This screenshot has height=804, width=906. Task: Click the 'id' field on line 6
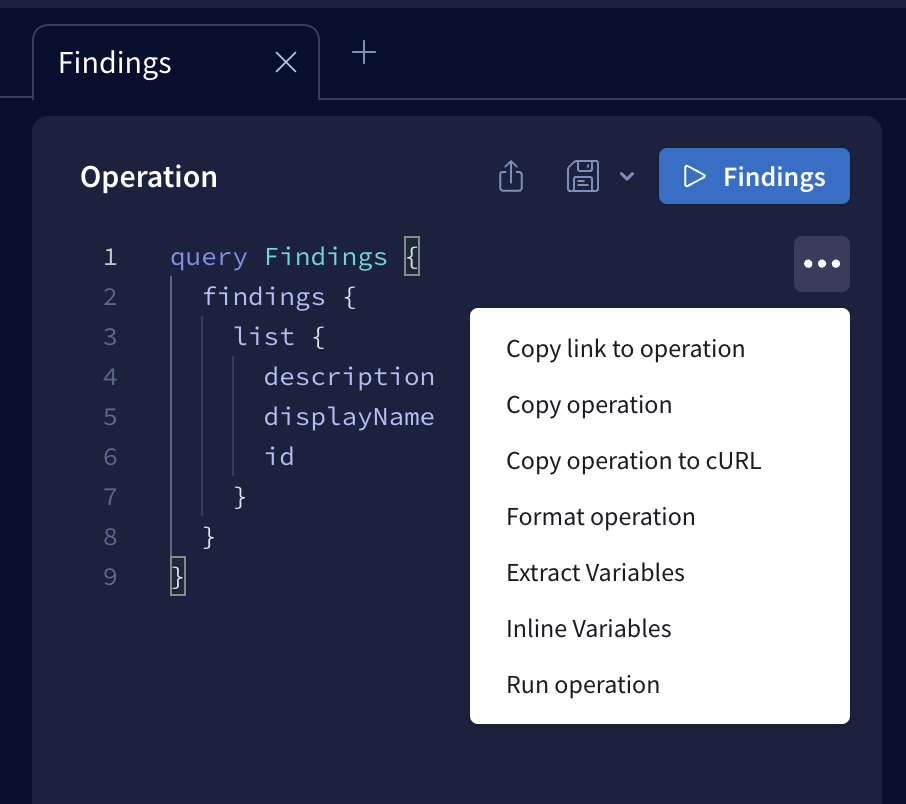(x=279, y=457)
